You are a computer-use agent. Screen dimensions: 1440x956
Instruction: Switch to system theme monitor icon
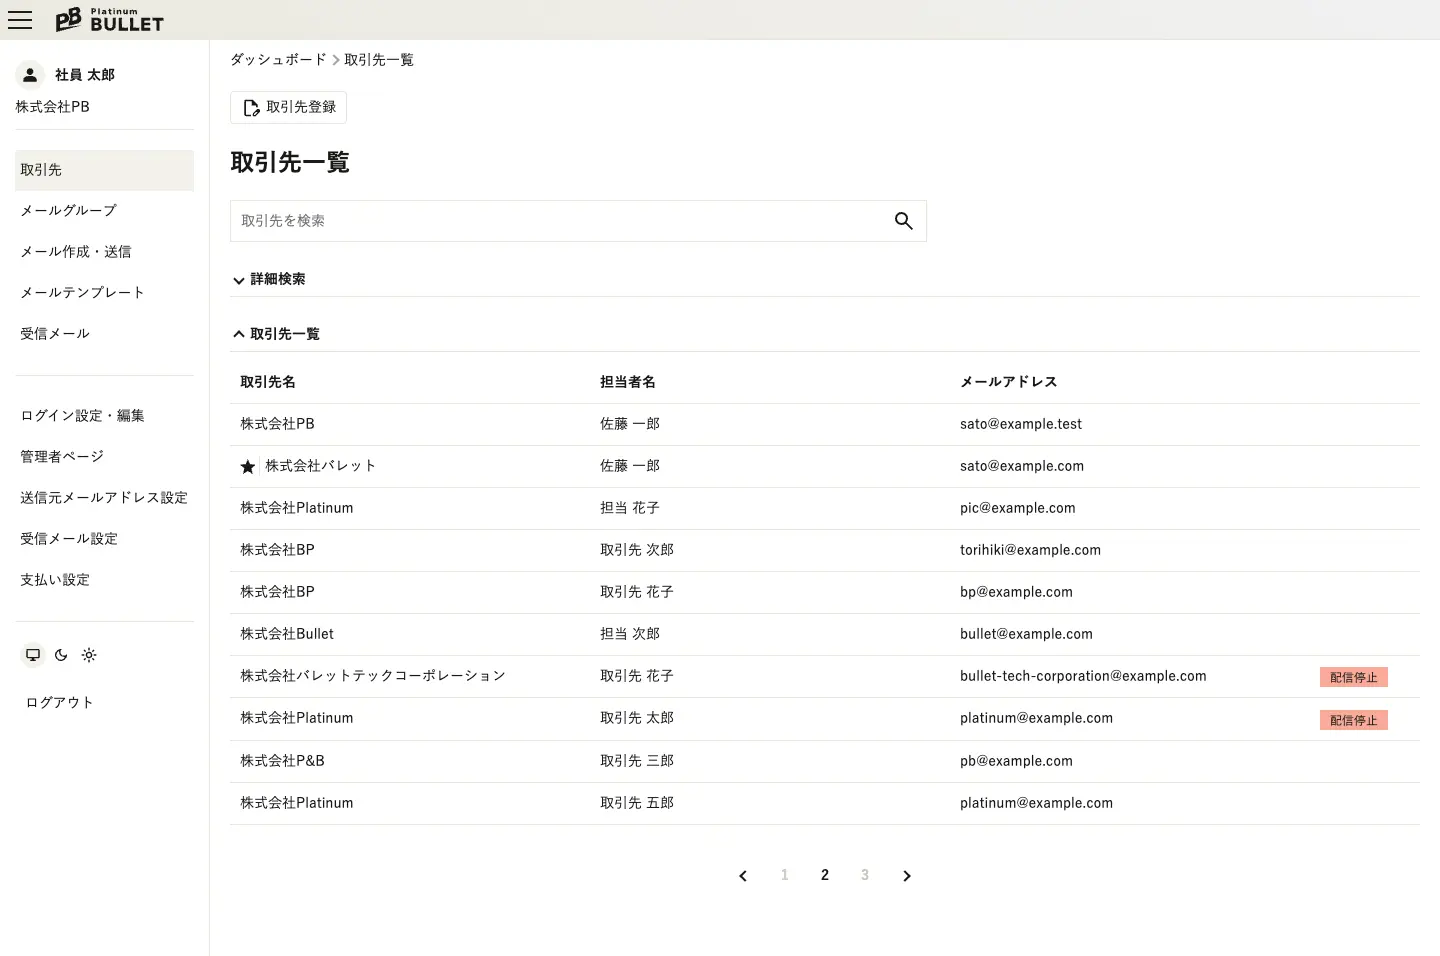(33, 655)
